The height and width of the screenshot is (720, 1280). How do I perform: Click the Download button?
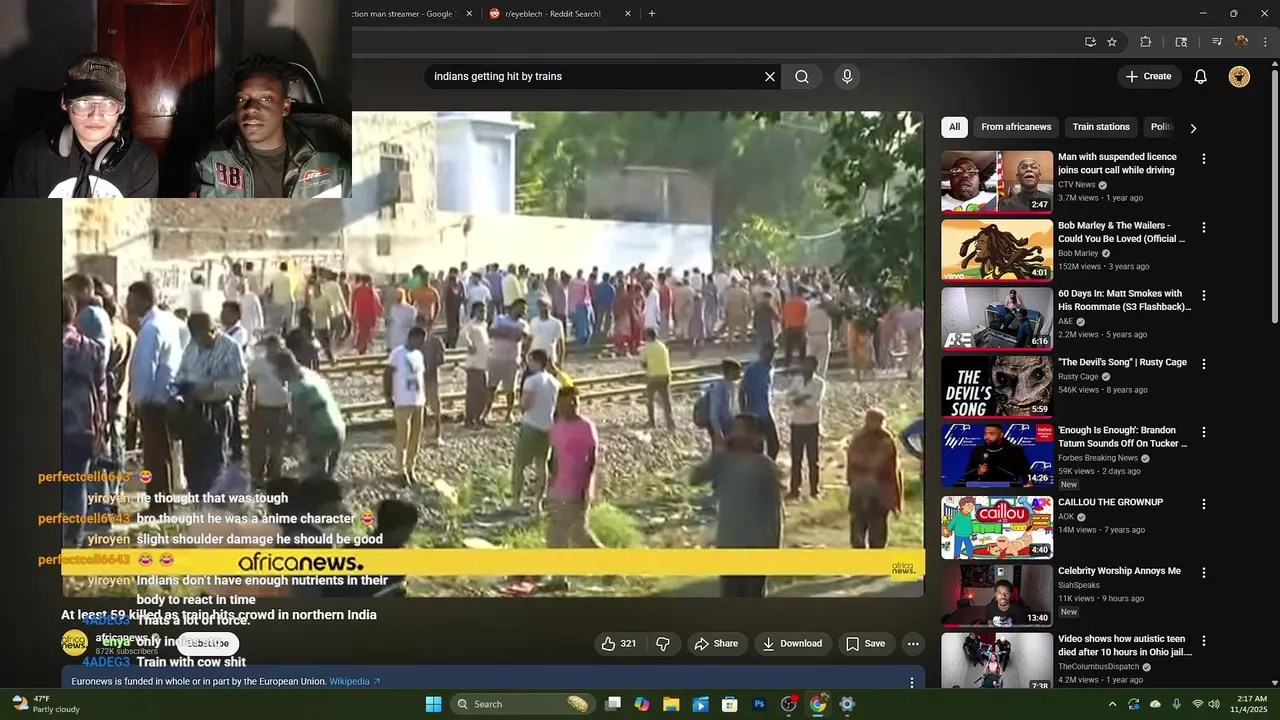792,644
